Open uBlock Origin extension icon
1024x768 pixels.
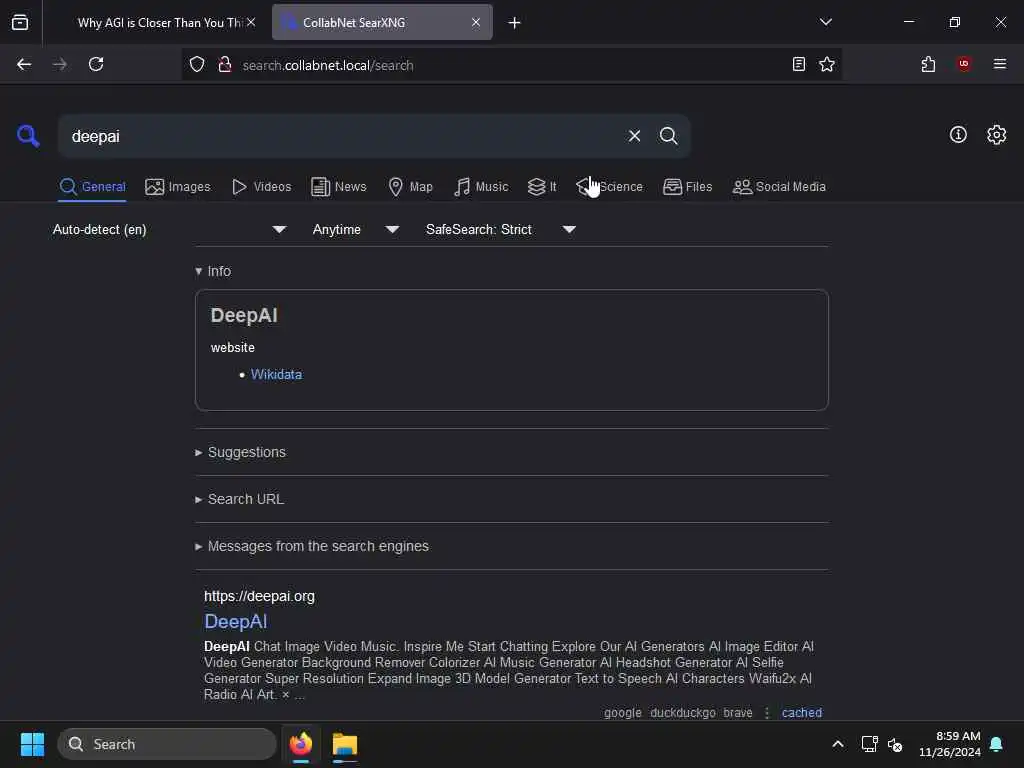point(963,64)
